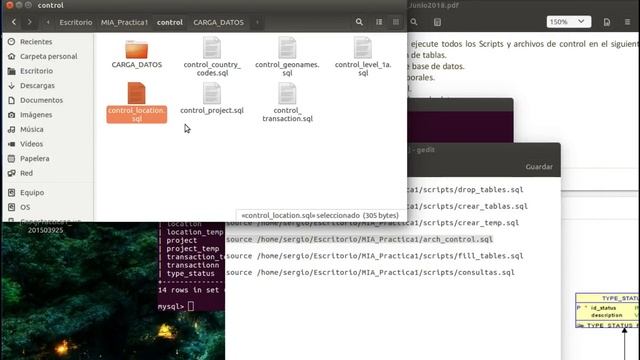640x360 pixels.
Task: Open Red in the sidebar
Action: click(x=26, y=173)
